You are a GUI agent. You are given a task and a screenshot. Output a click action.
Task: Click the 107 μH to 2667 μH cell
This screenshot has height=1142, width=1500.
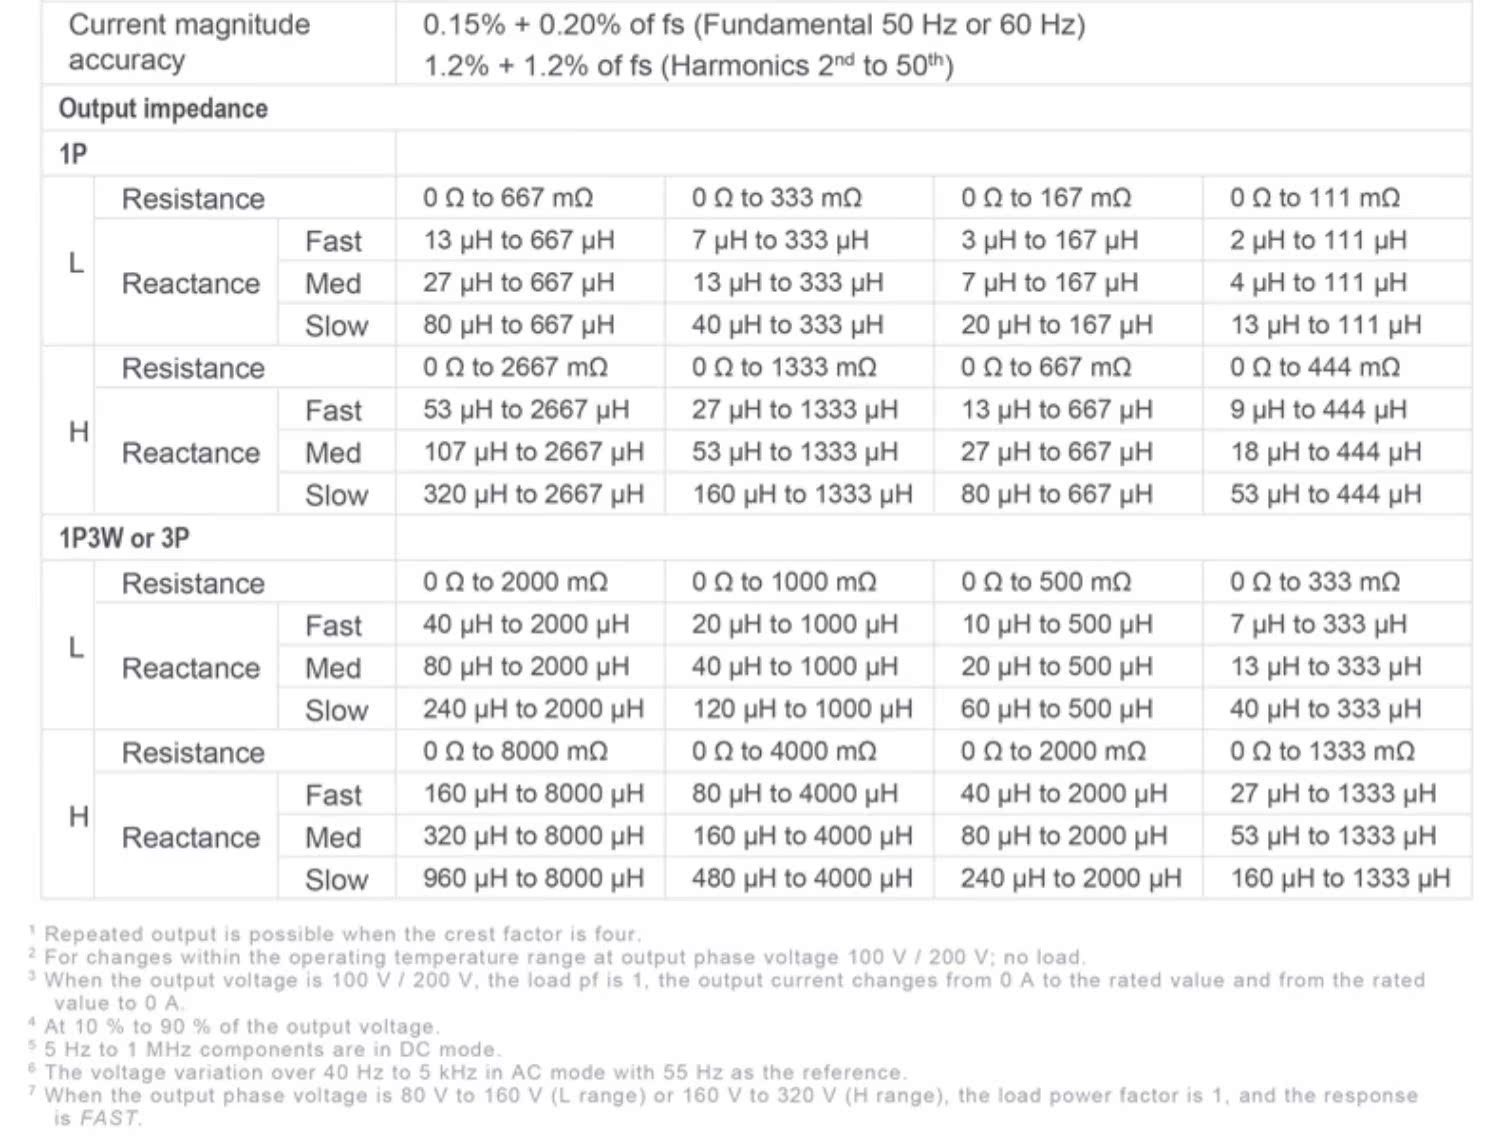pyautogui.click(x=533, y=452)
